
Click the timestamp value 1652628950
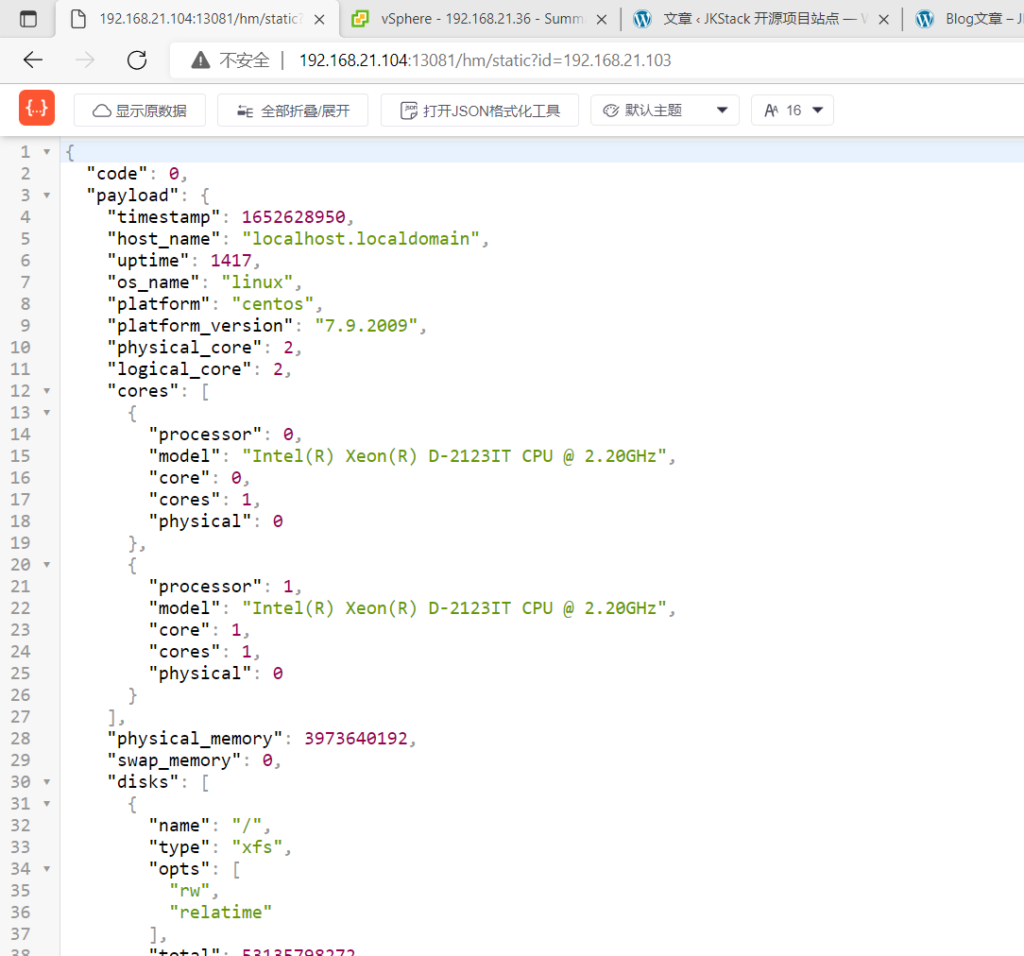pos(293,217)
